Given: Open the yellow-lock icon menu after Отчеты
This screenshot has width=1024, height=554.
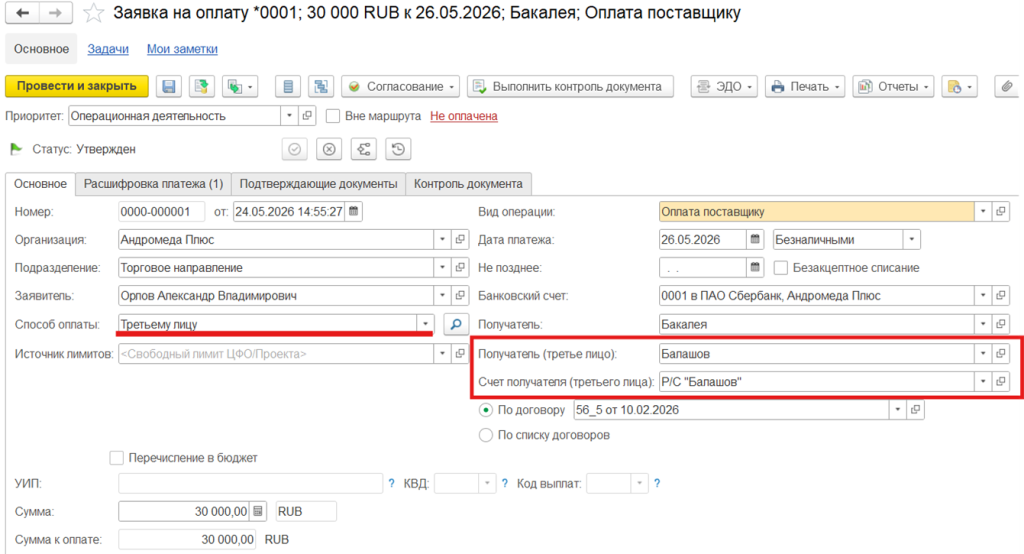Looking at the screenshot, I should point(959,86).
